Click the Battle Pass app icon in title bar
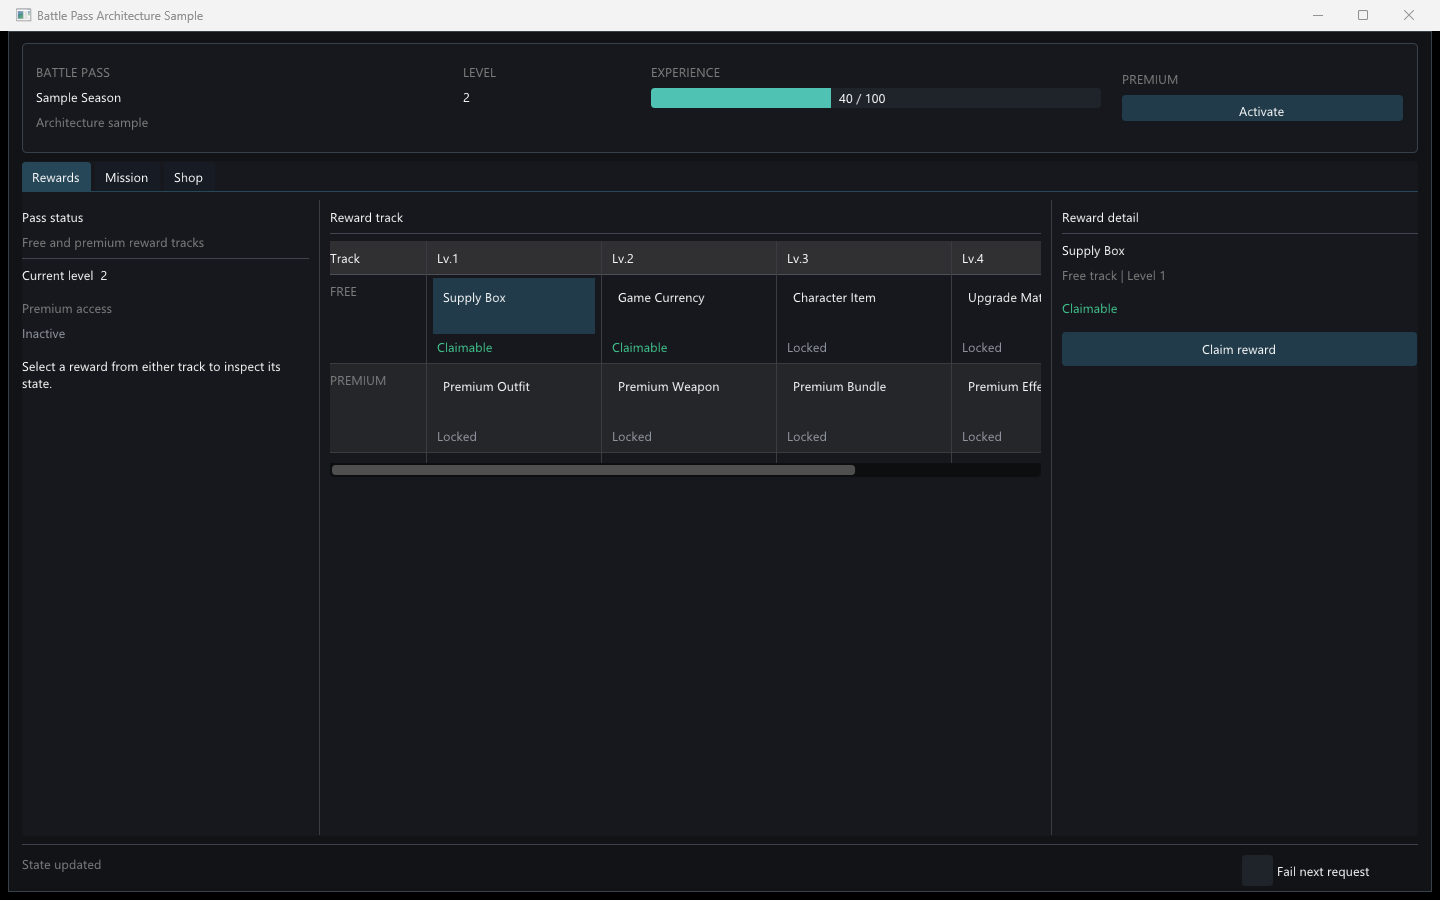This screenshot has width=1440, height=900. [x=23, y=15]
